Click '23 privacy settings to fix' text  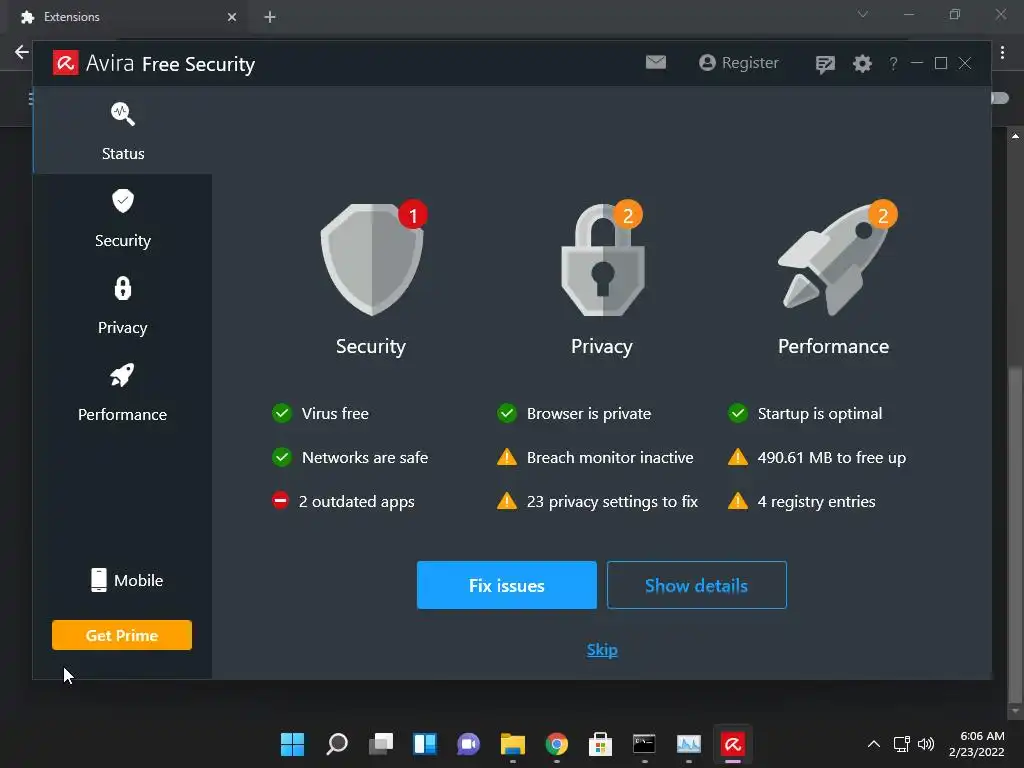click(x=612, y=502)
